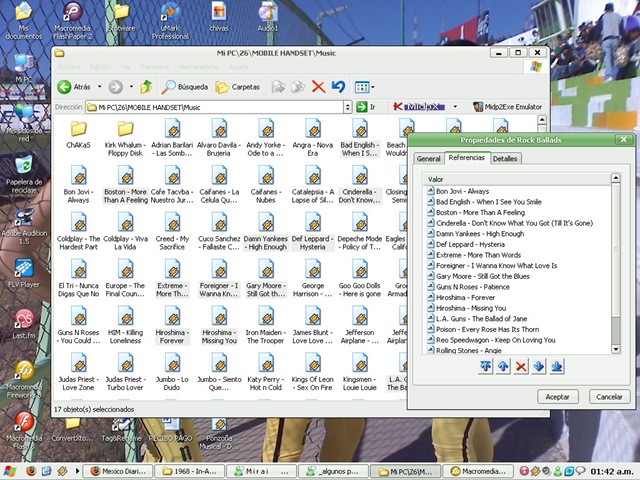Viewport: 640px width, 480px height.
Task: Select 'Extreme - More Than Words' in list
Action: click(x=474, y=255)
